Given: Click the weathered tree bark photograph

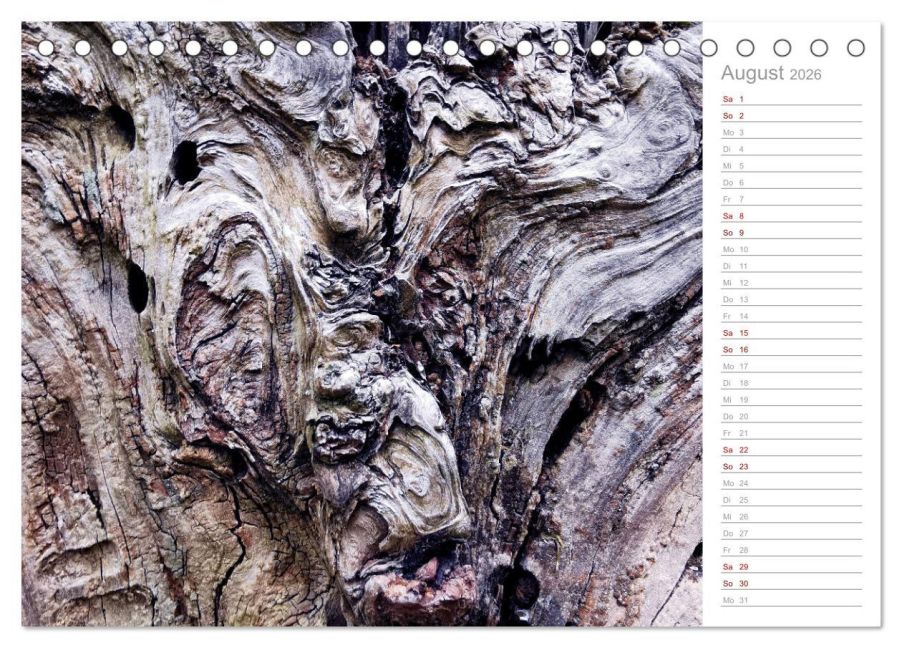Looking at the screenshot, I should point(362,324).
